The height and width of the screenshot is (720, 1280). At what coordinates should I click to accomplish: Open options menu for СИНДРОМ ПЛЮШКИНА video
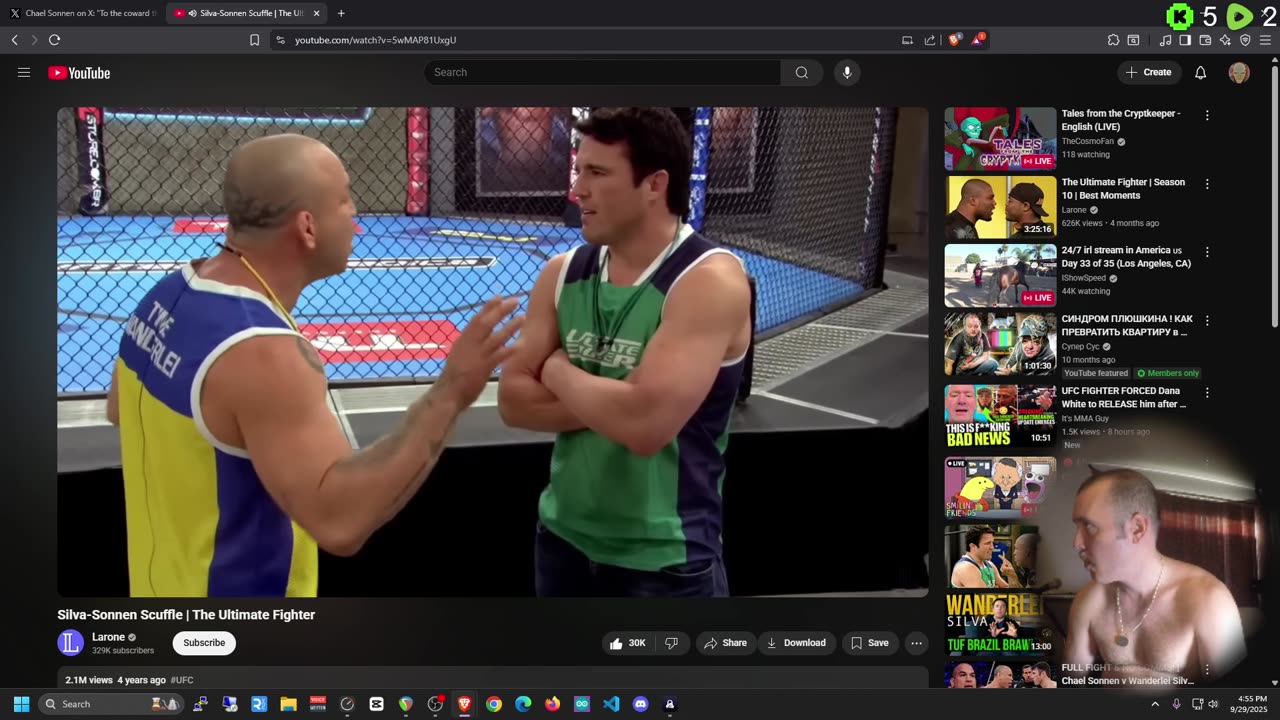[x=1207, y=321]
